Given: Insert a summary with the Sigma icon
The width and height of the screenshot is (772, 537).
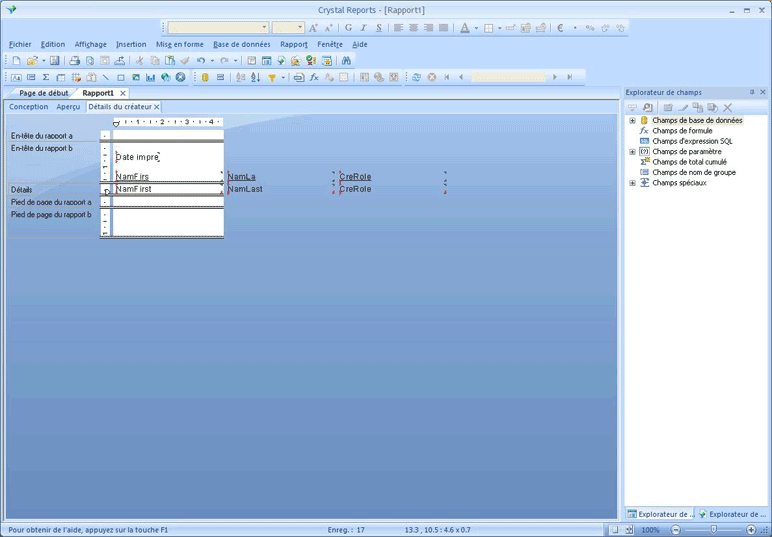Looking at the screenshot, I should point(46,77).
